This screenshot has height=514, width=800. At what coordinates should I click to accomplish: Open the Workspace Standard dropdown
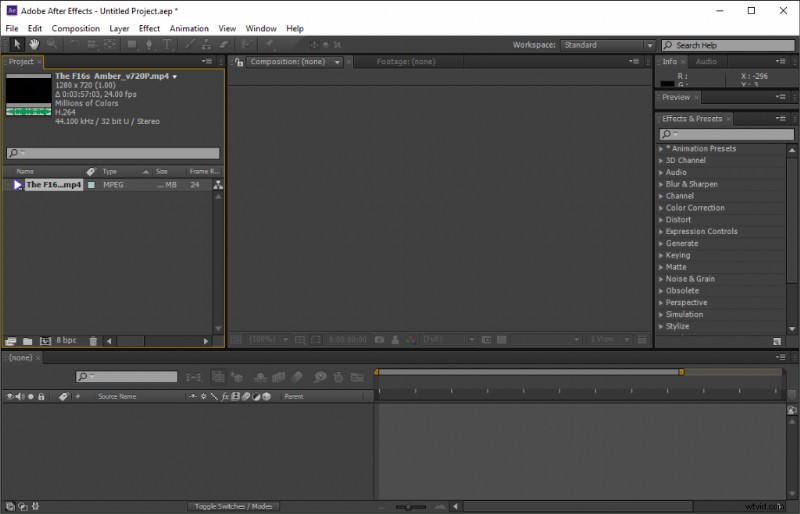click(x=607, y=45)
